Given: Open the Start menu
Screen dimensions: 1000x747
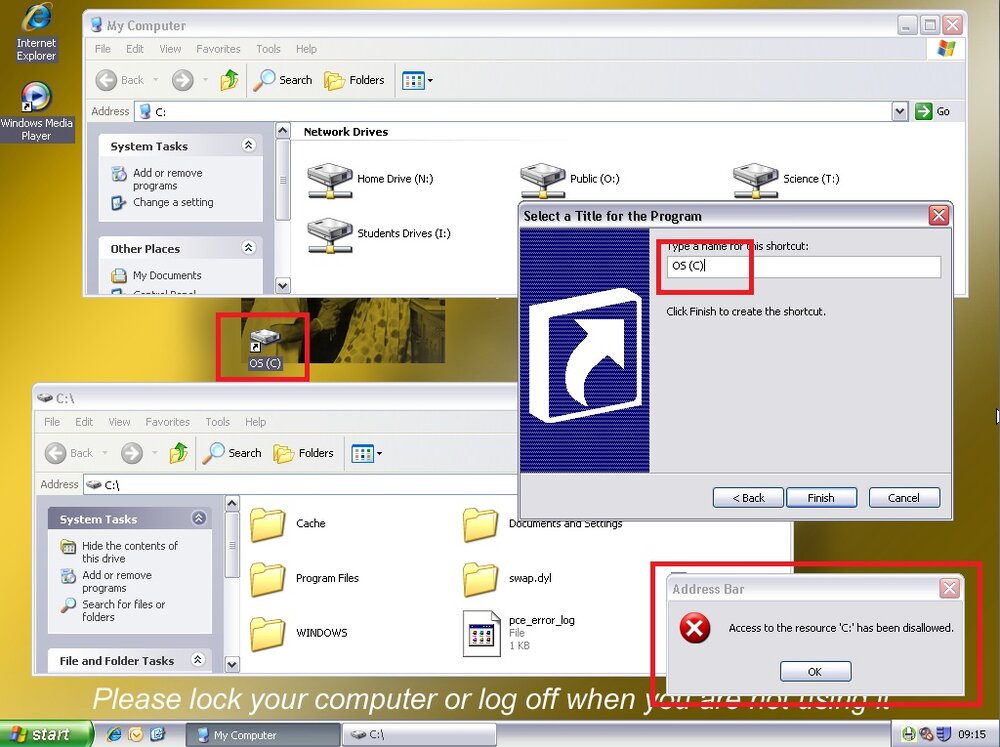Looking at the screenshot, I should [45, 734].
